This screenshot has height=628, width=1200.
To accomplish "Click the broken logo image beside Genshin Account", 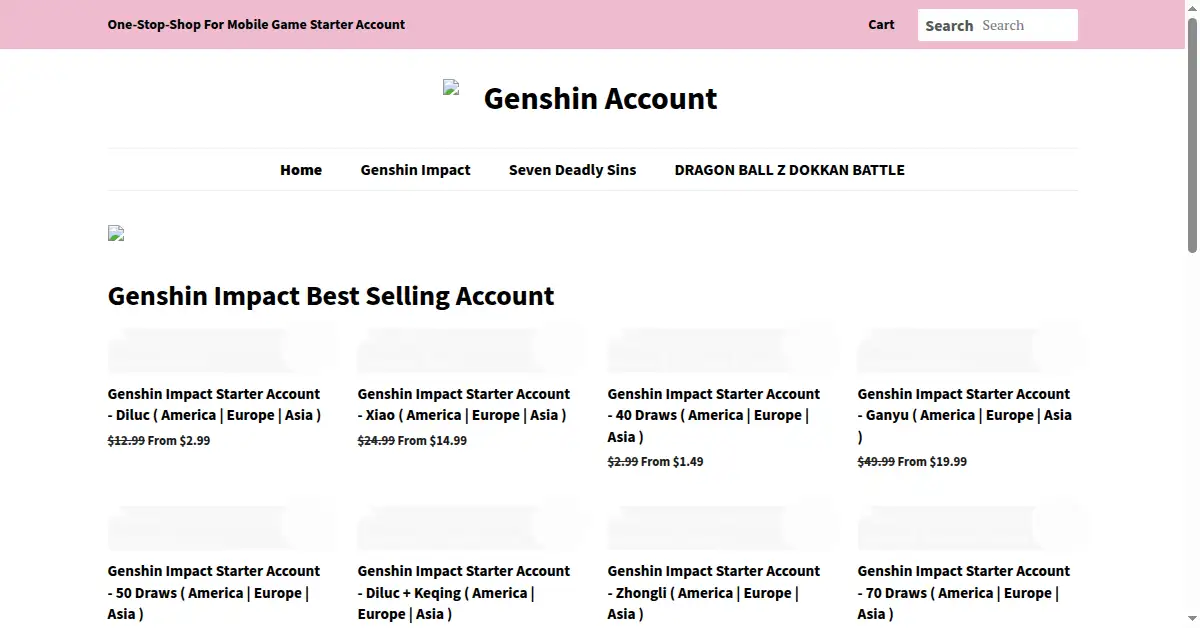I will (451, 88).
